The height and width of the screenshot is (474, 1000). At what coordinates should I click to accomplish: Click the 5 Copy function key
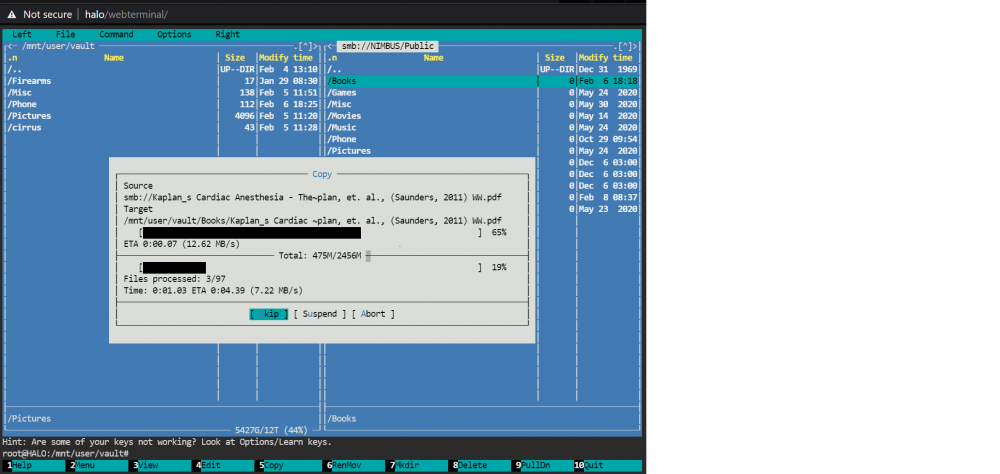[x=288, y=466]
